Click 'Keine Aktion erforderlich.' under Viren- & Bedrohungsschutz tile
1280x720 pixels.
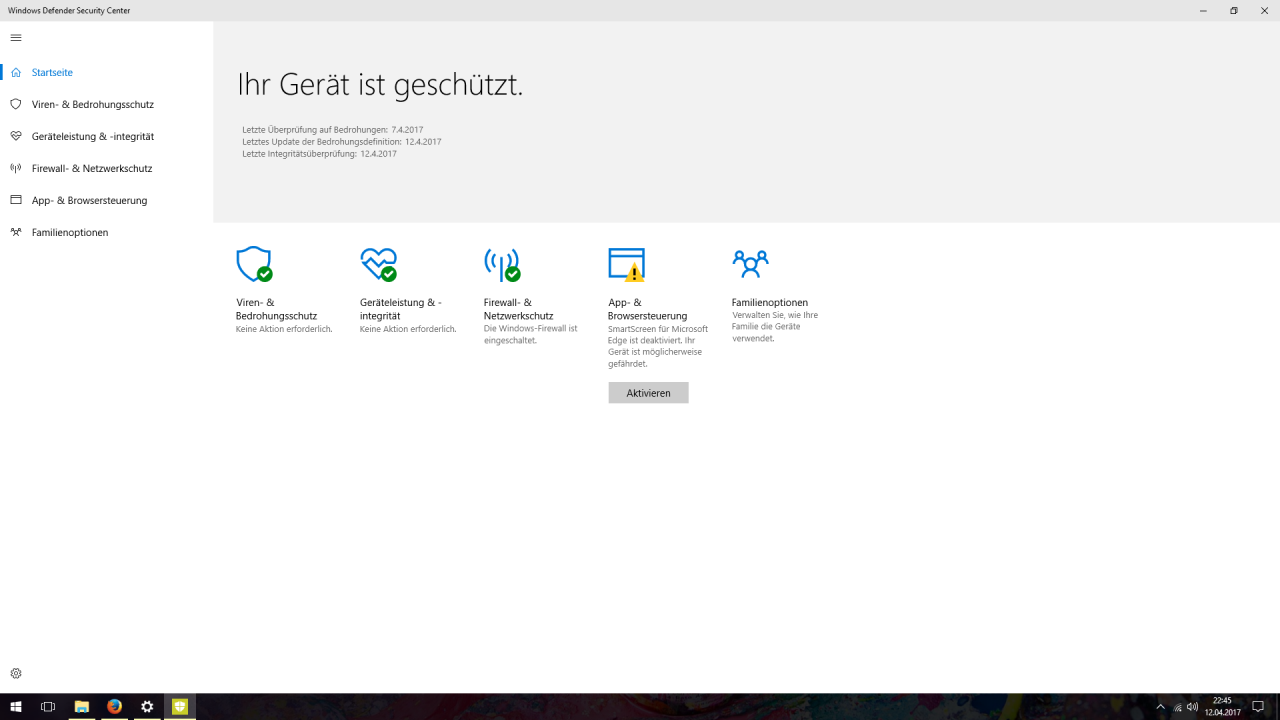284,329
